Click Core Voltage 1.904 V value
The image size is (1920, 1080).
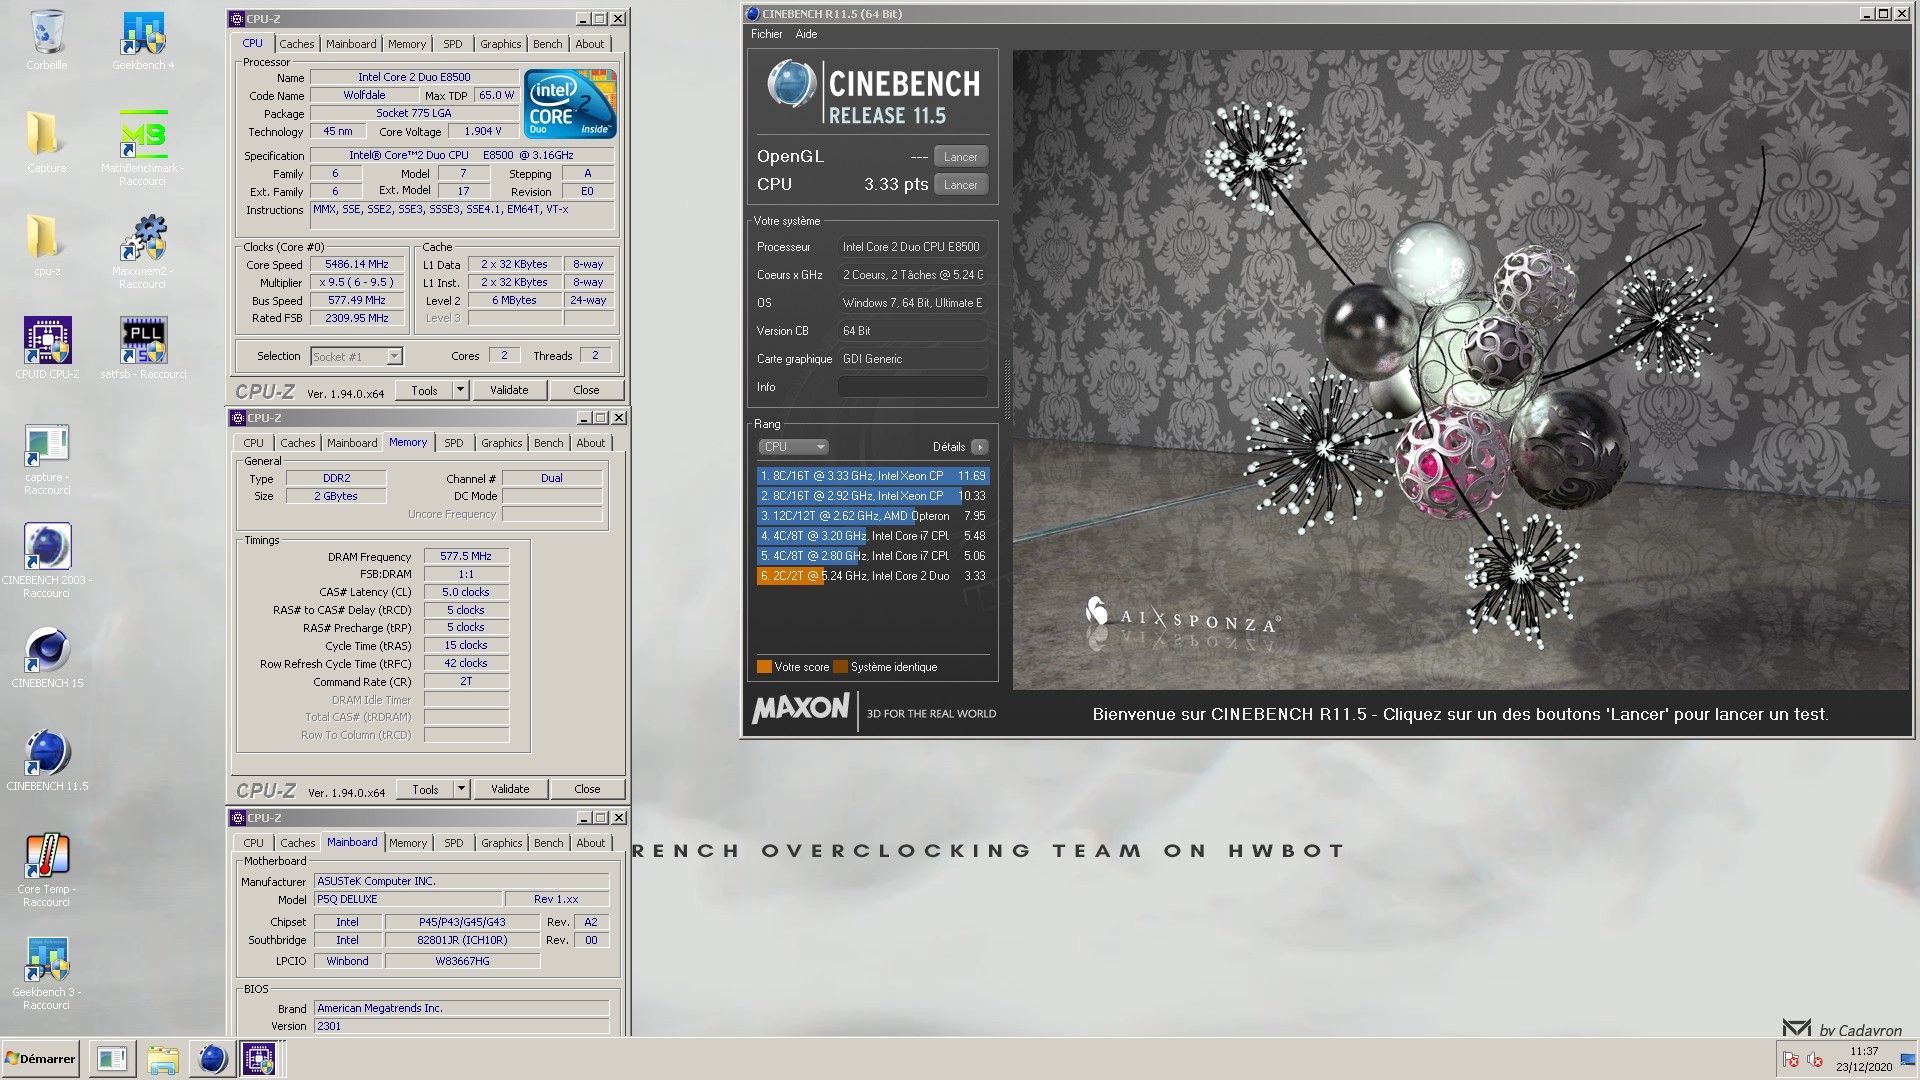pyautogui.click(x=483, y=131)
